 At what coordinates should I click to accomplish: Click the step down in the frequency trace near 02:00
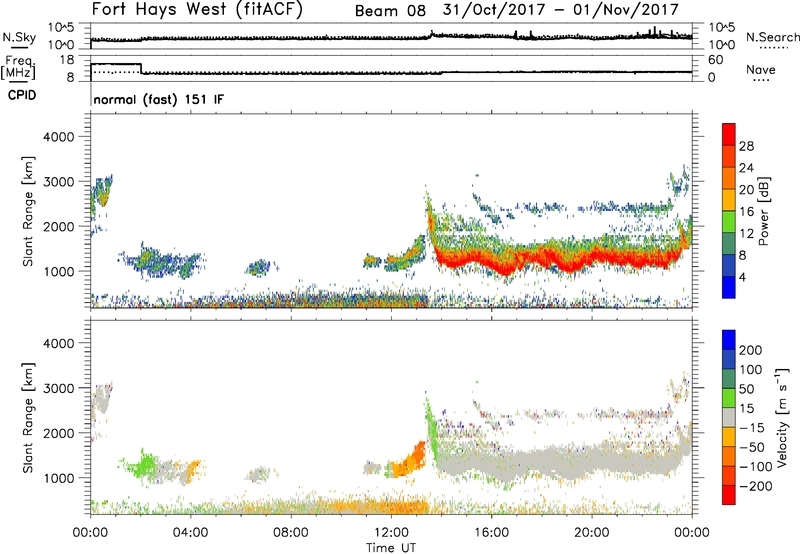[x=141, y=68]
